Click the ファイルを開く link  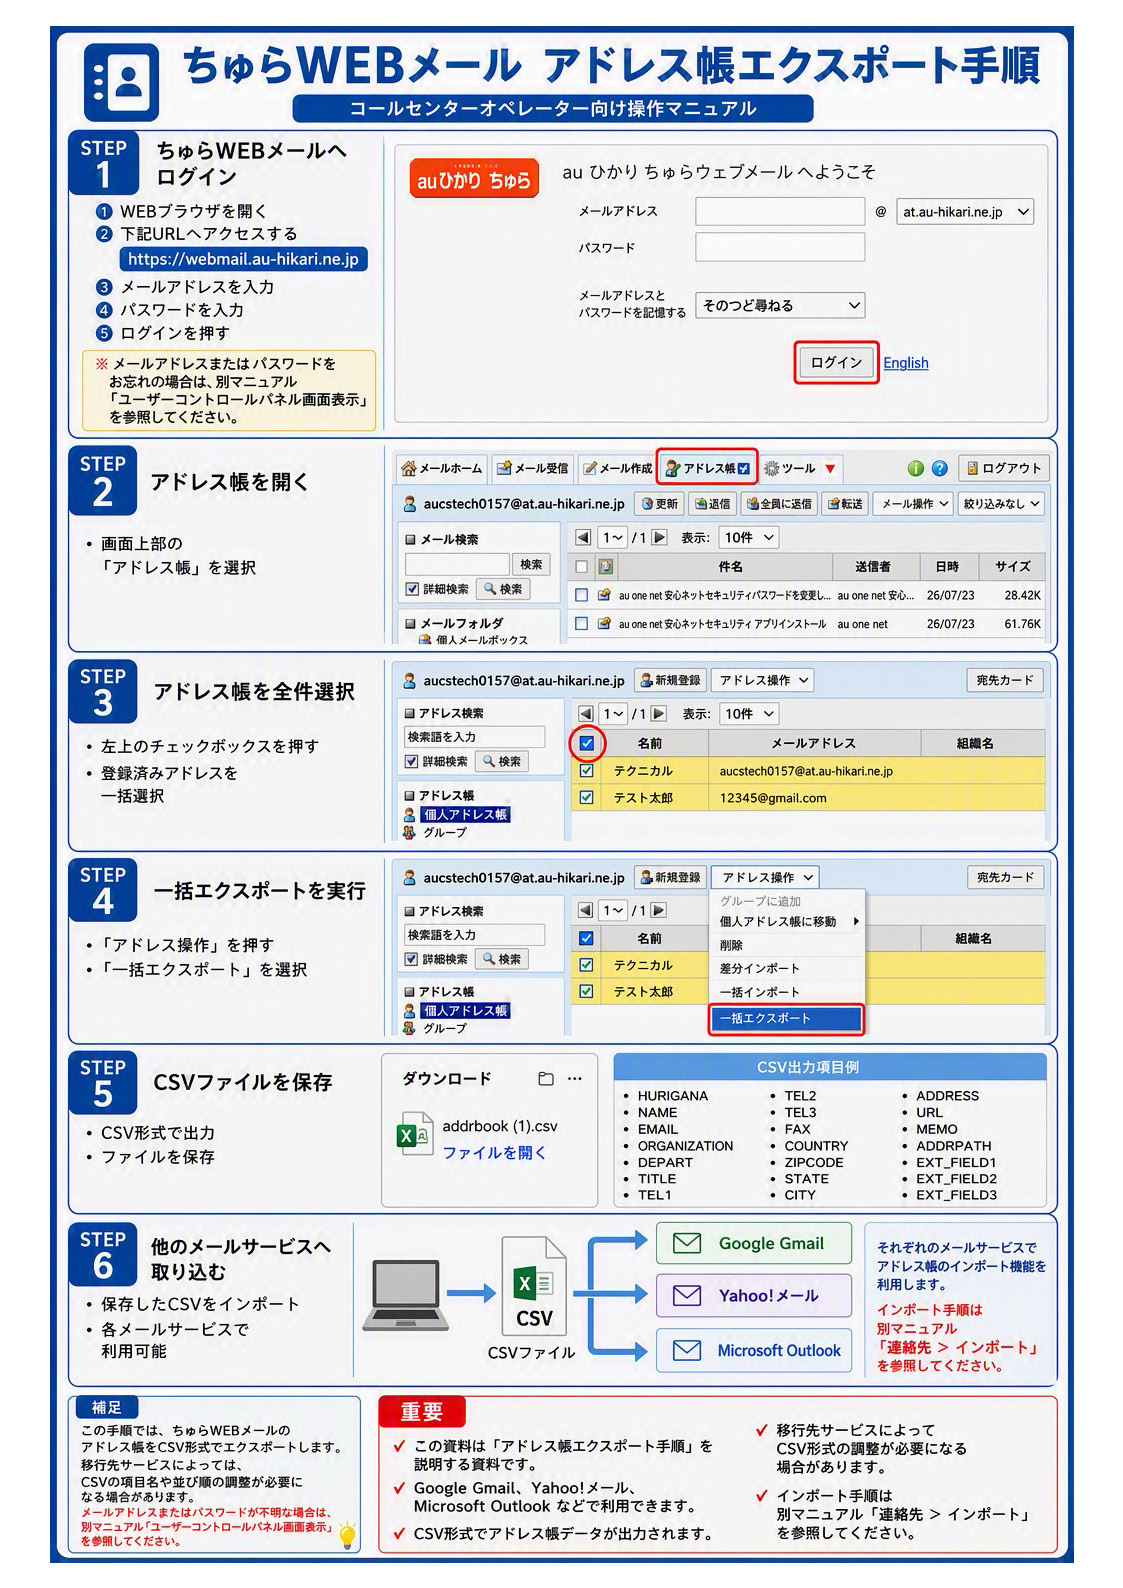pyautogui.click(x=494, y=1153)
